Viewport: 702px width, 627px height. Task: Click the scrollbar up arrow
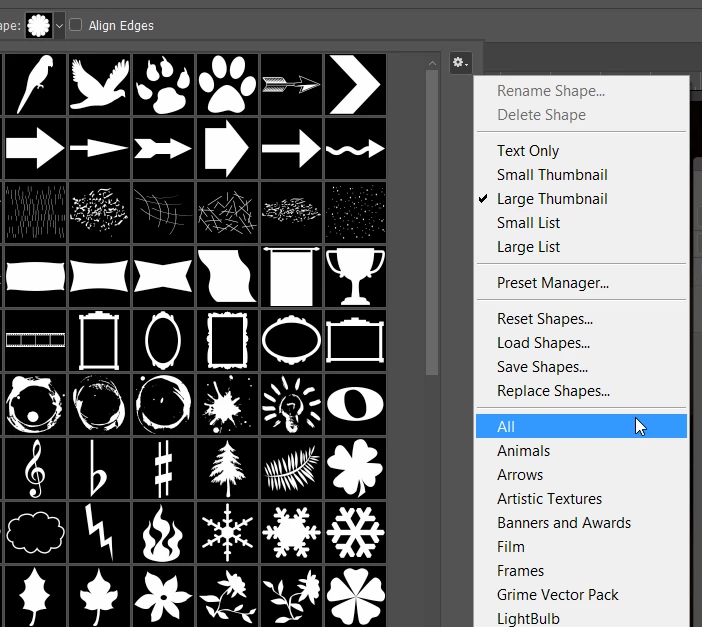432,63
